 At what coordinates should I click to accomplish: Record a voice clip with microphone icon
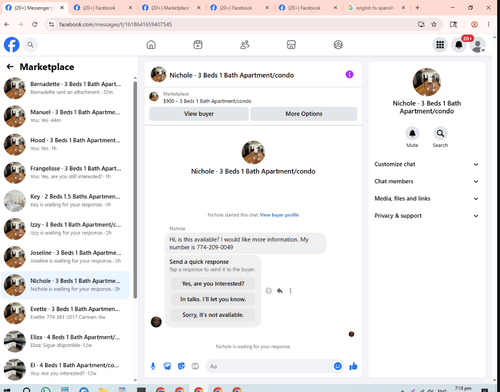[x=153, y=366]
